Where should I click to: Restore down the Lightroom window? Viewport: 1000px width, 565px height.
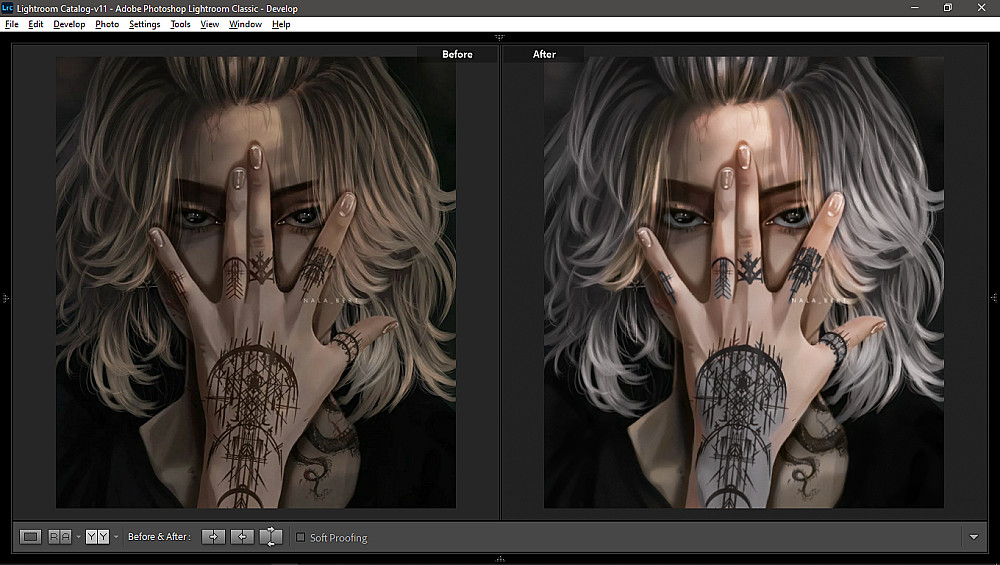click(x=948, y=8)
